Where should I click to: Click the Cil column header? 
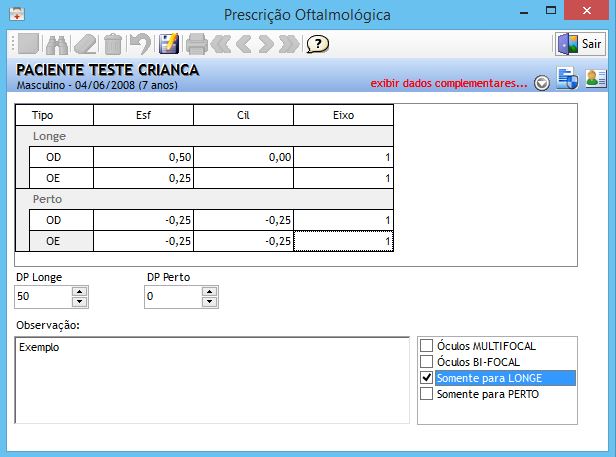tap(243, 115)
